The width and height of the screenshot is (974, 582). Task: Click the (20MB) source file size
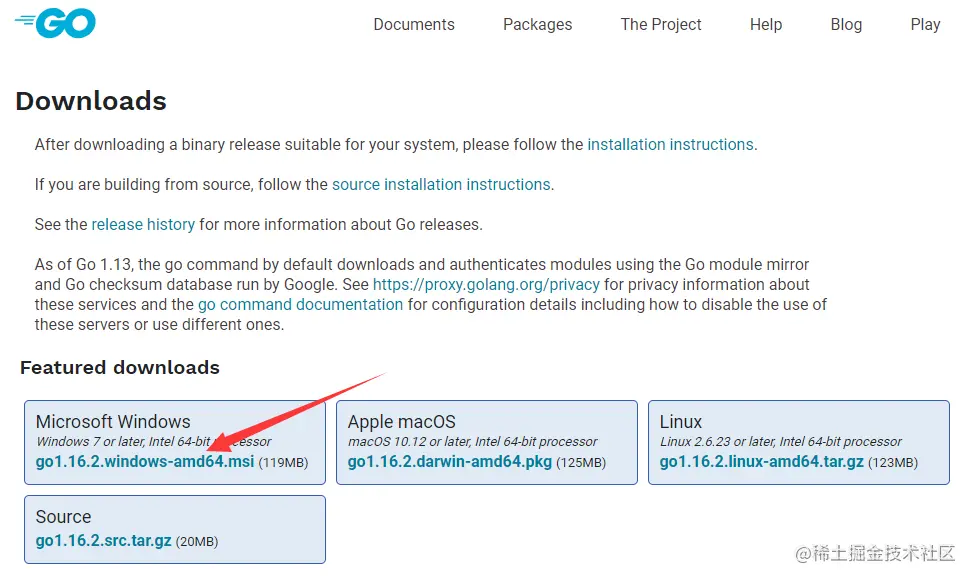click(196, 542)
